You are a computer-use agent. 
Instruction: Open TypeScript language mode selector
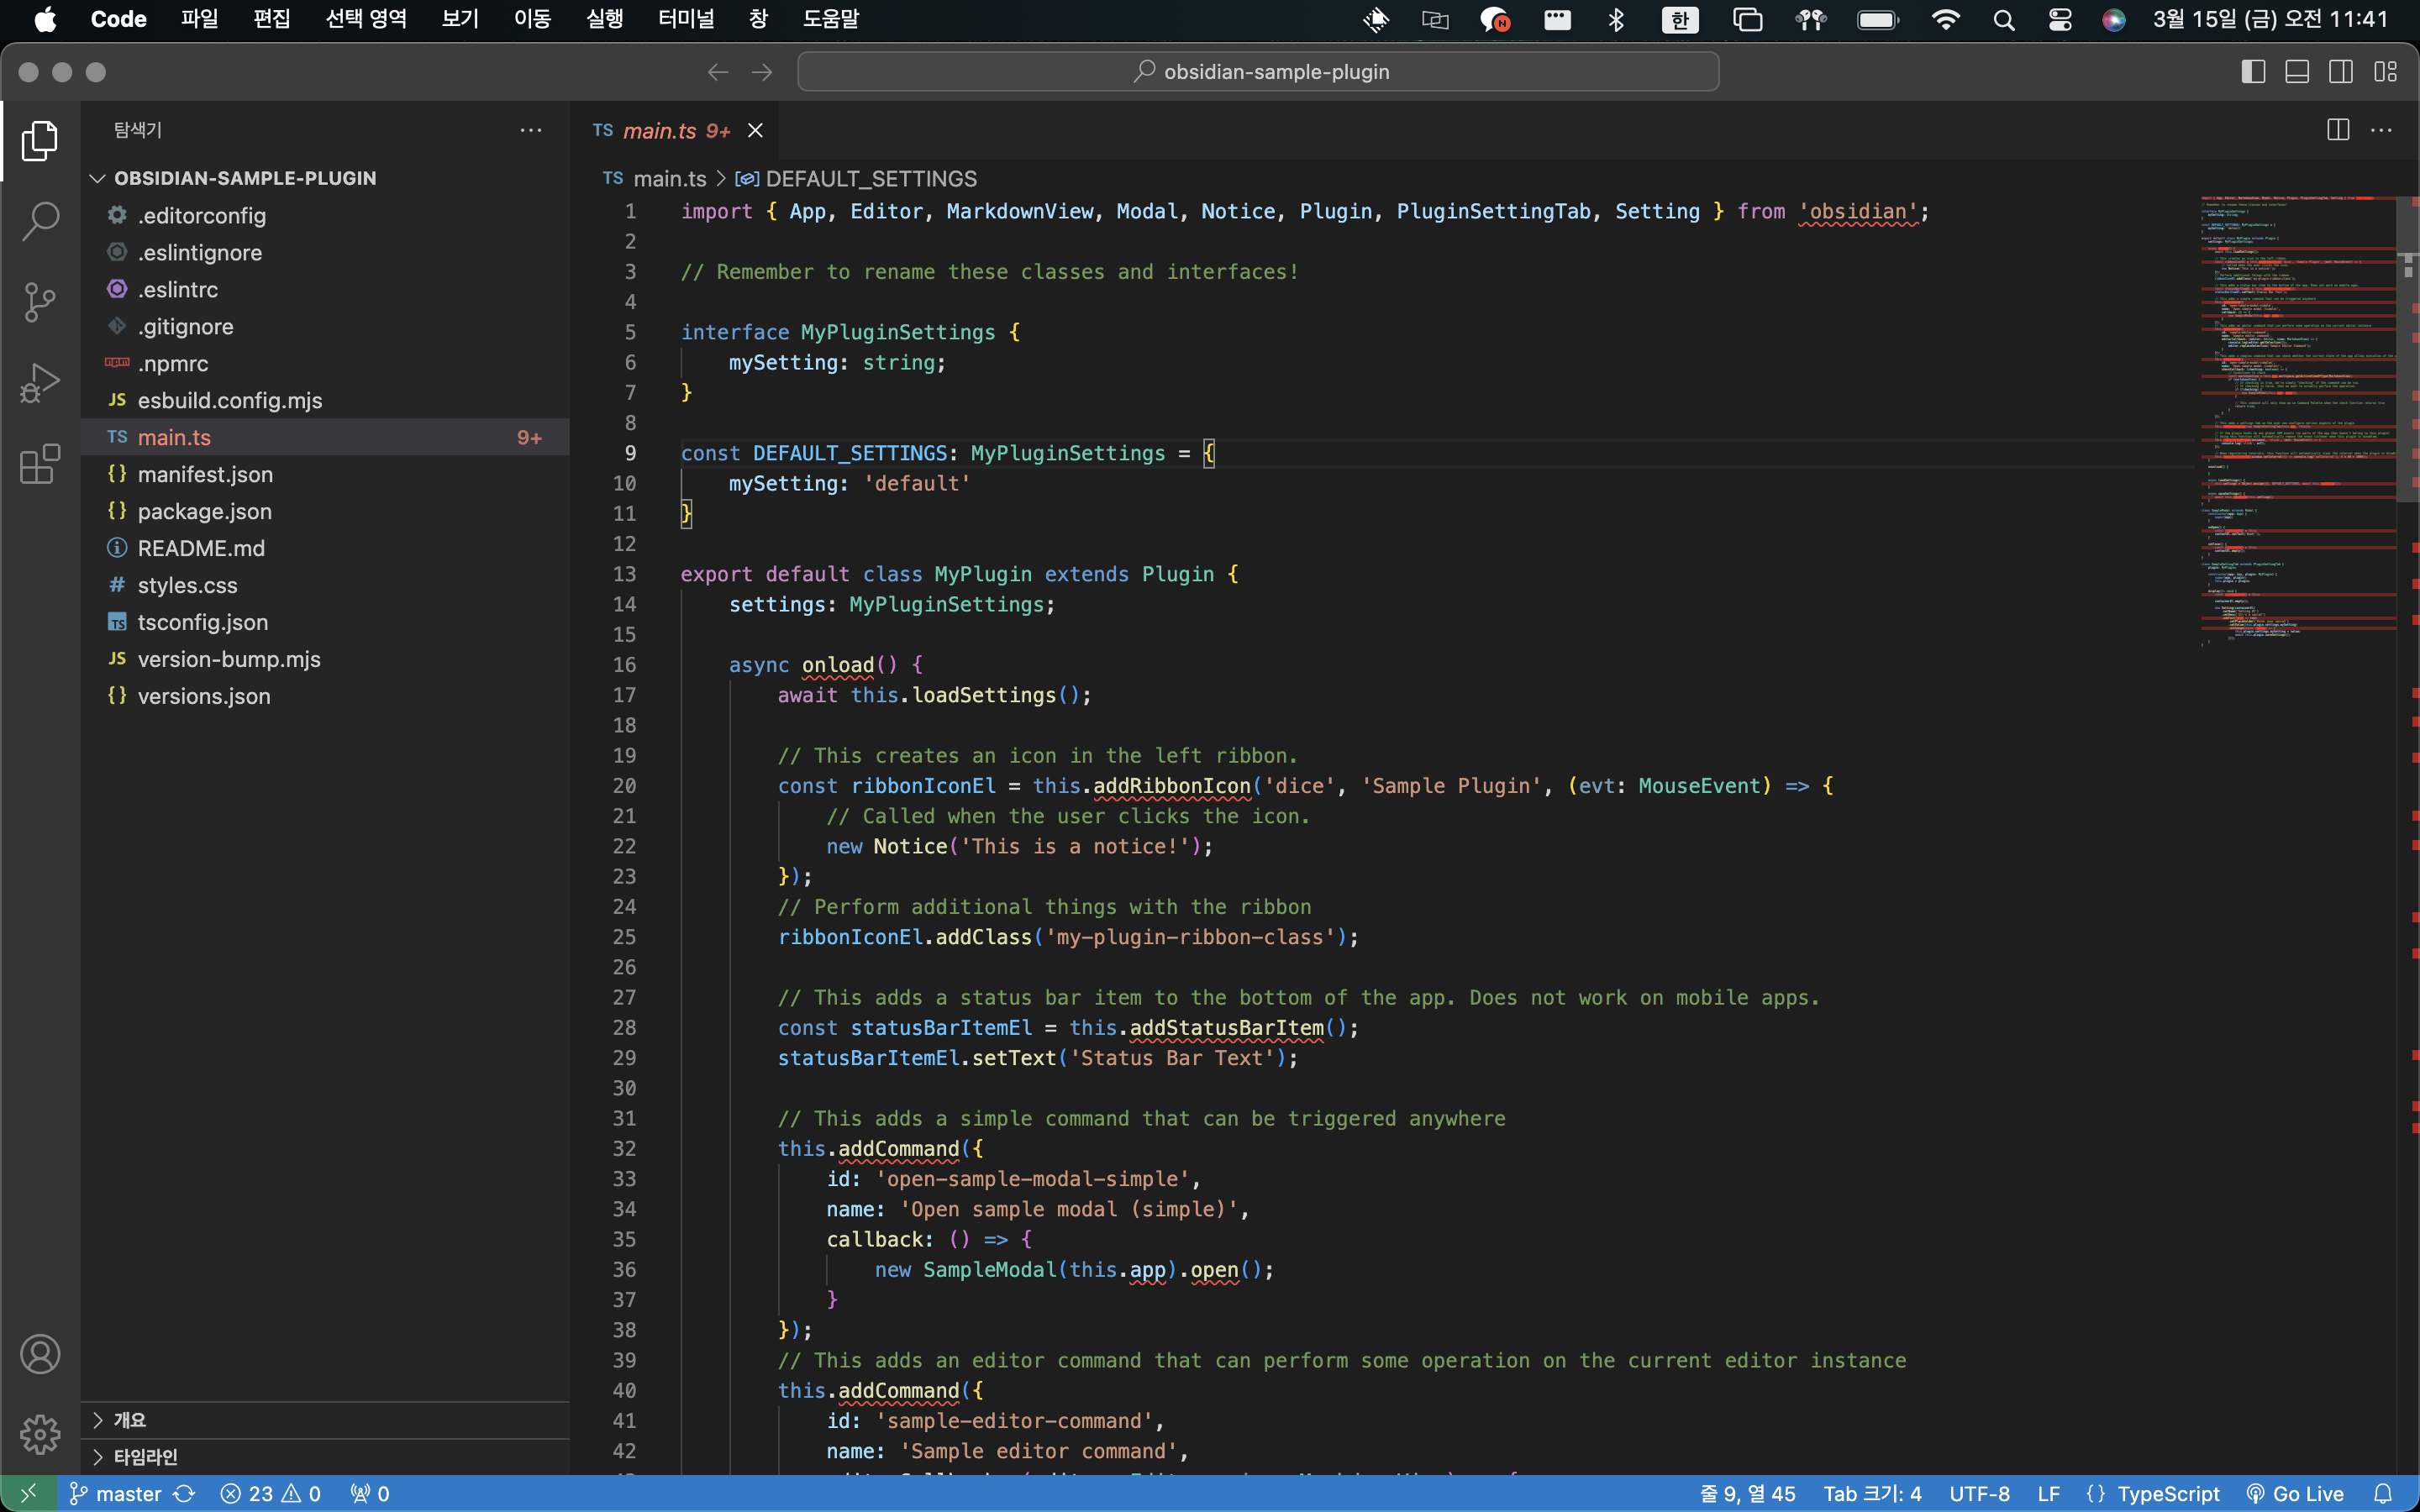point(2167,1493)
